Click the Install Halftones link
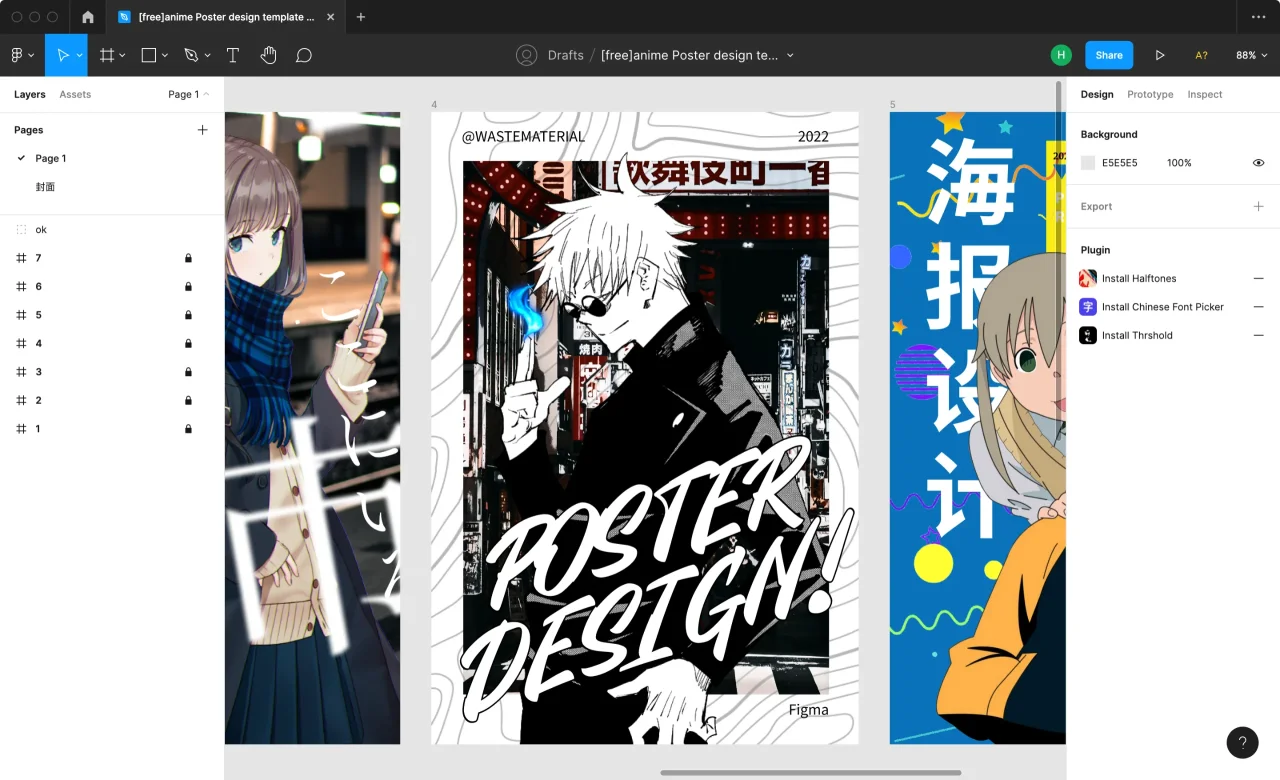The image size is (1280, 780). pos(1139,278)
